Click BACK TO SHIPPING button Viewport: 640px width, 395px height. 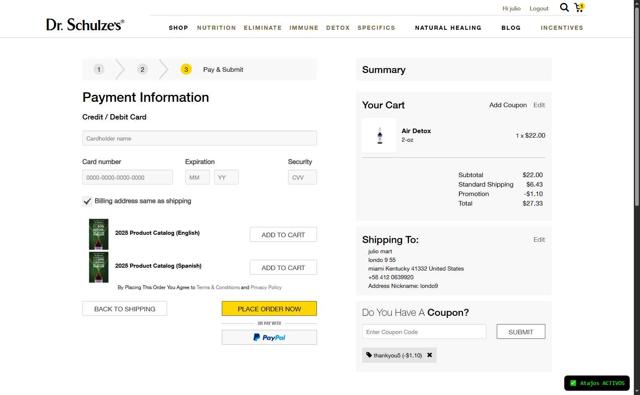click(124, 309)
